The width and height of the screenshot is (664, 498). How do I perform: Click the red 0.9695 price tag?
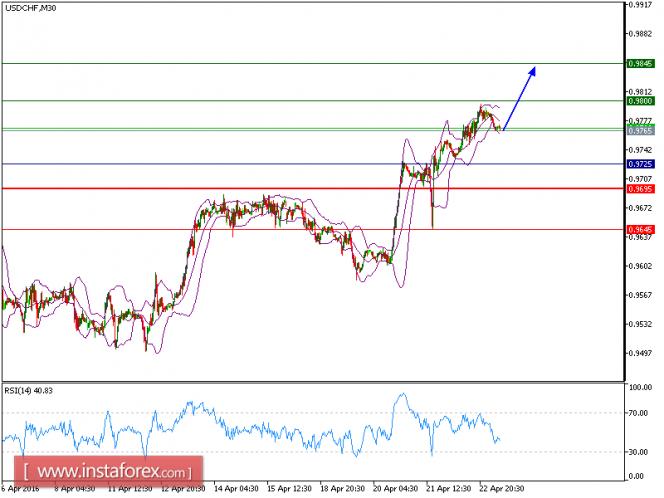pyautogui.click(x=640, y=189)
